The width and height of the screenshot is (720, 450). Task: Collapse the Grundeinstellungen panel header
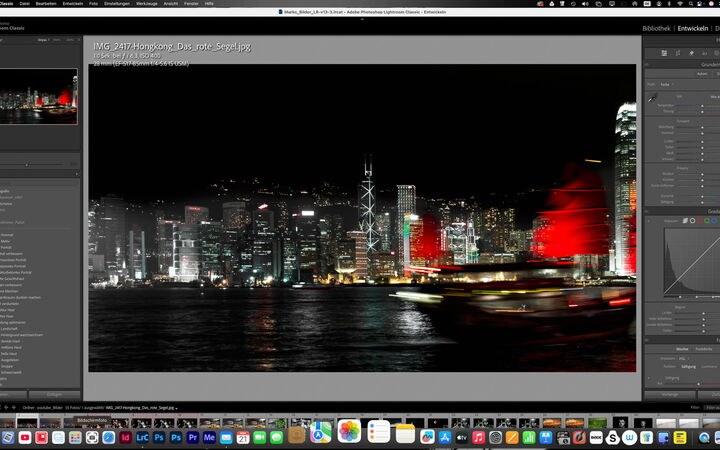tap(700, 64)
